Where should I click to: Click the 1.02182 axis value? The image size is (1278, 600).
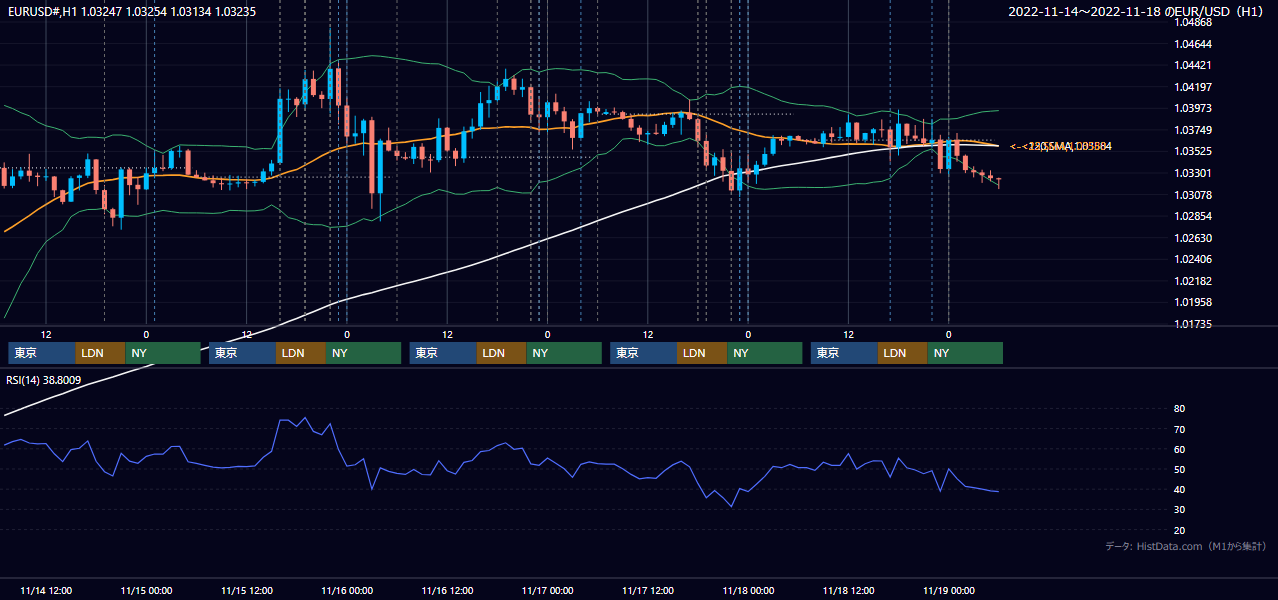1193,281
